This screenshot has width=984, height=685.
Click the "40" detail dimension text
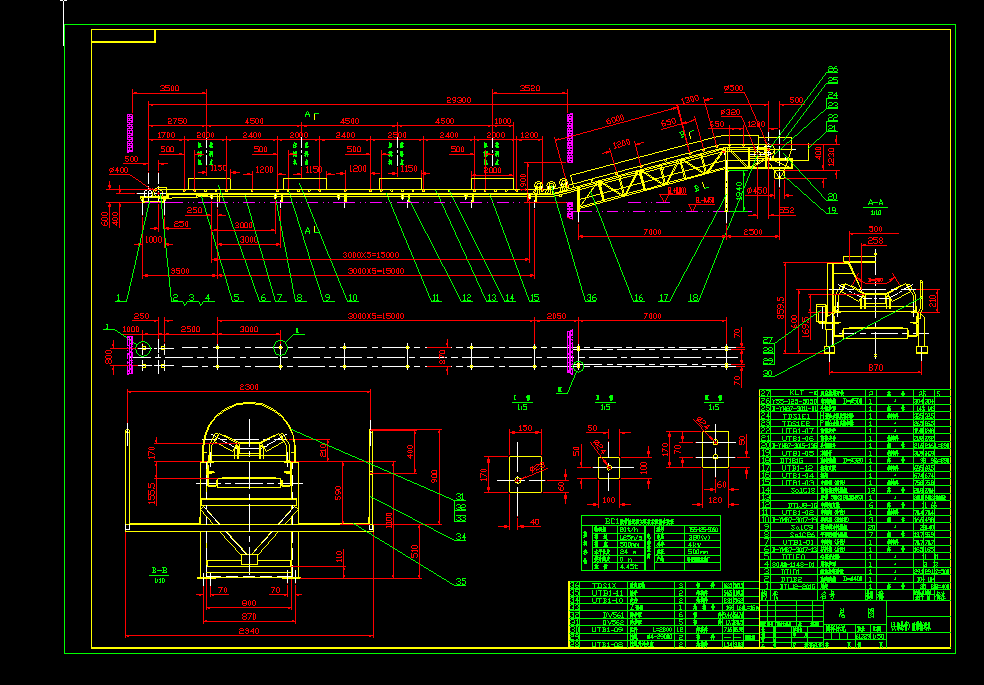click(534, 522)
